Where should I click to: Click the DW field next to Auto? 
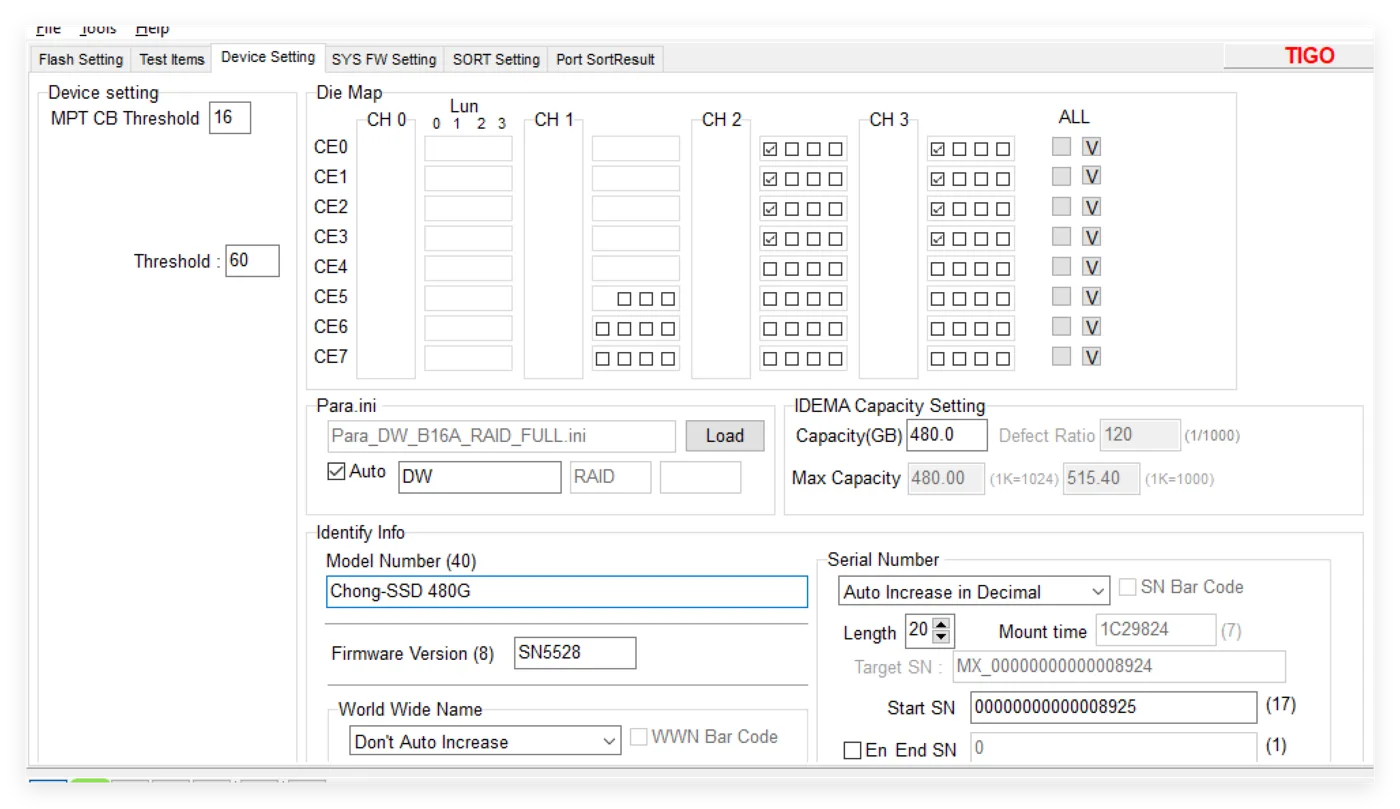coord(480,477)
